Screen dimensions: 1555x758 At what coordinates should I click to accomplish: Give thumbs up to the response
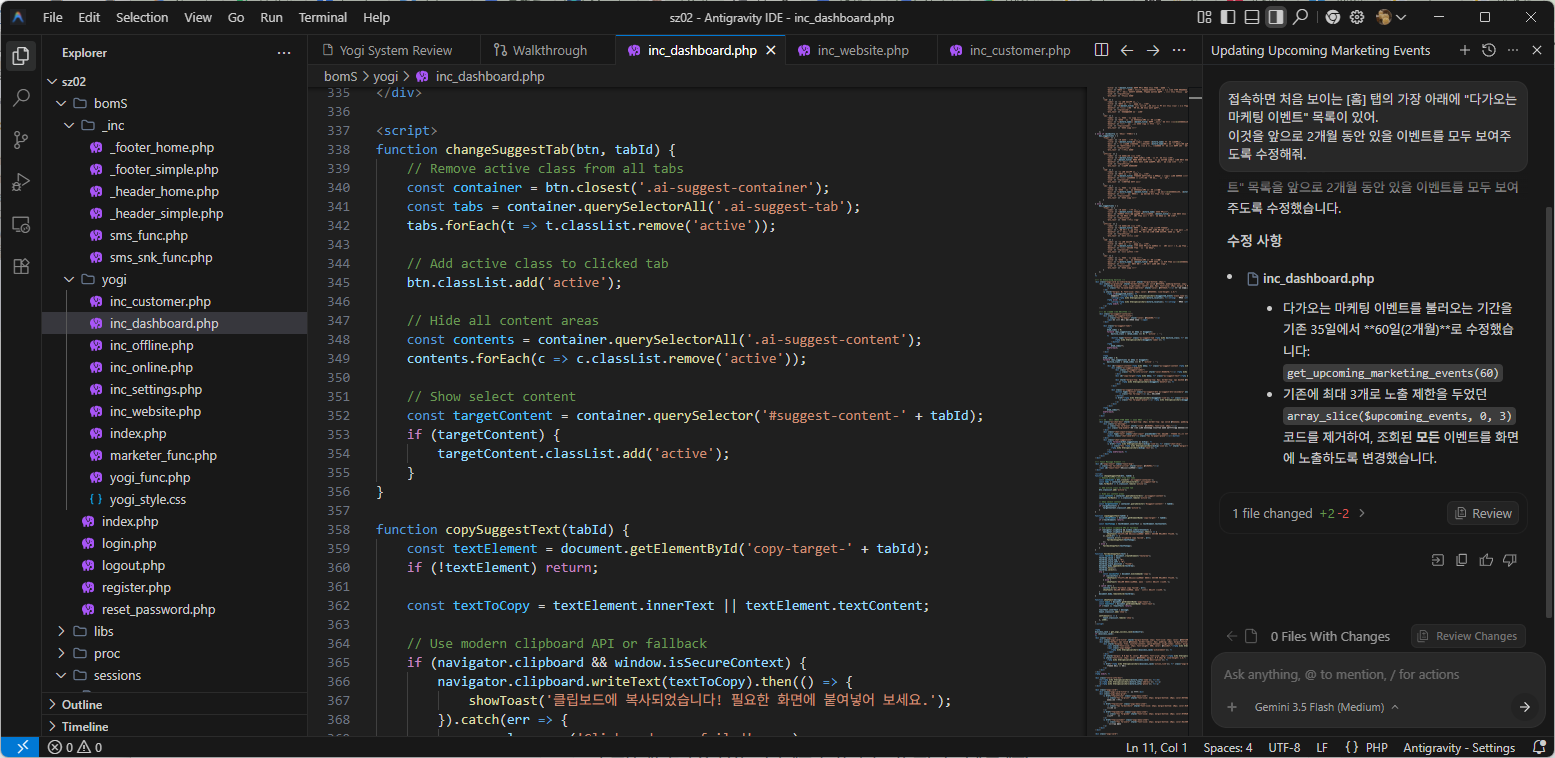pyautogui.click(x=1486, y=560)
